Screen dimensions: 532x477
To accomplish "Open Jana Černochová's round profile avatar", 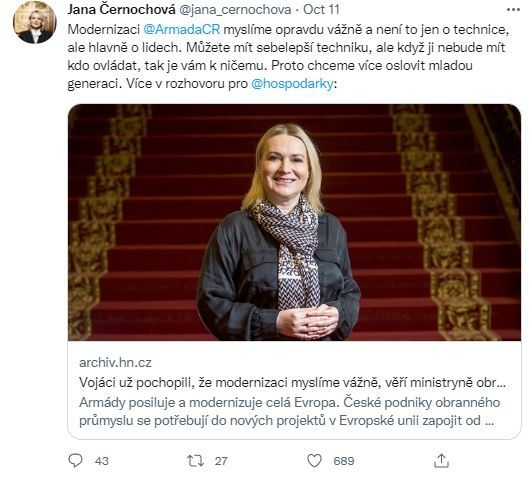I will point(35,22).
